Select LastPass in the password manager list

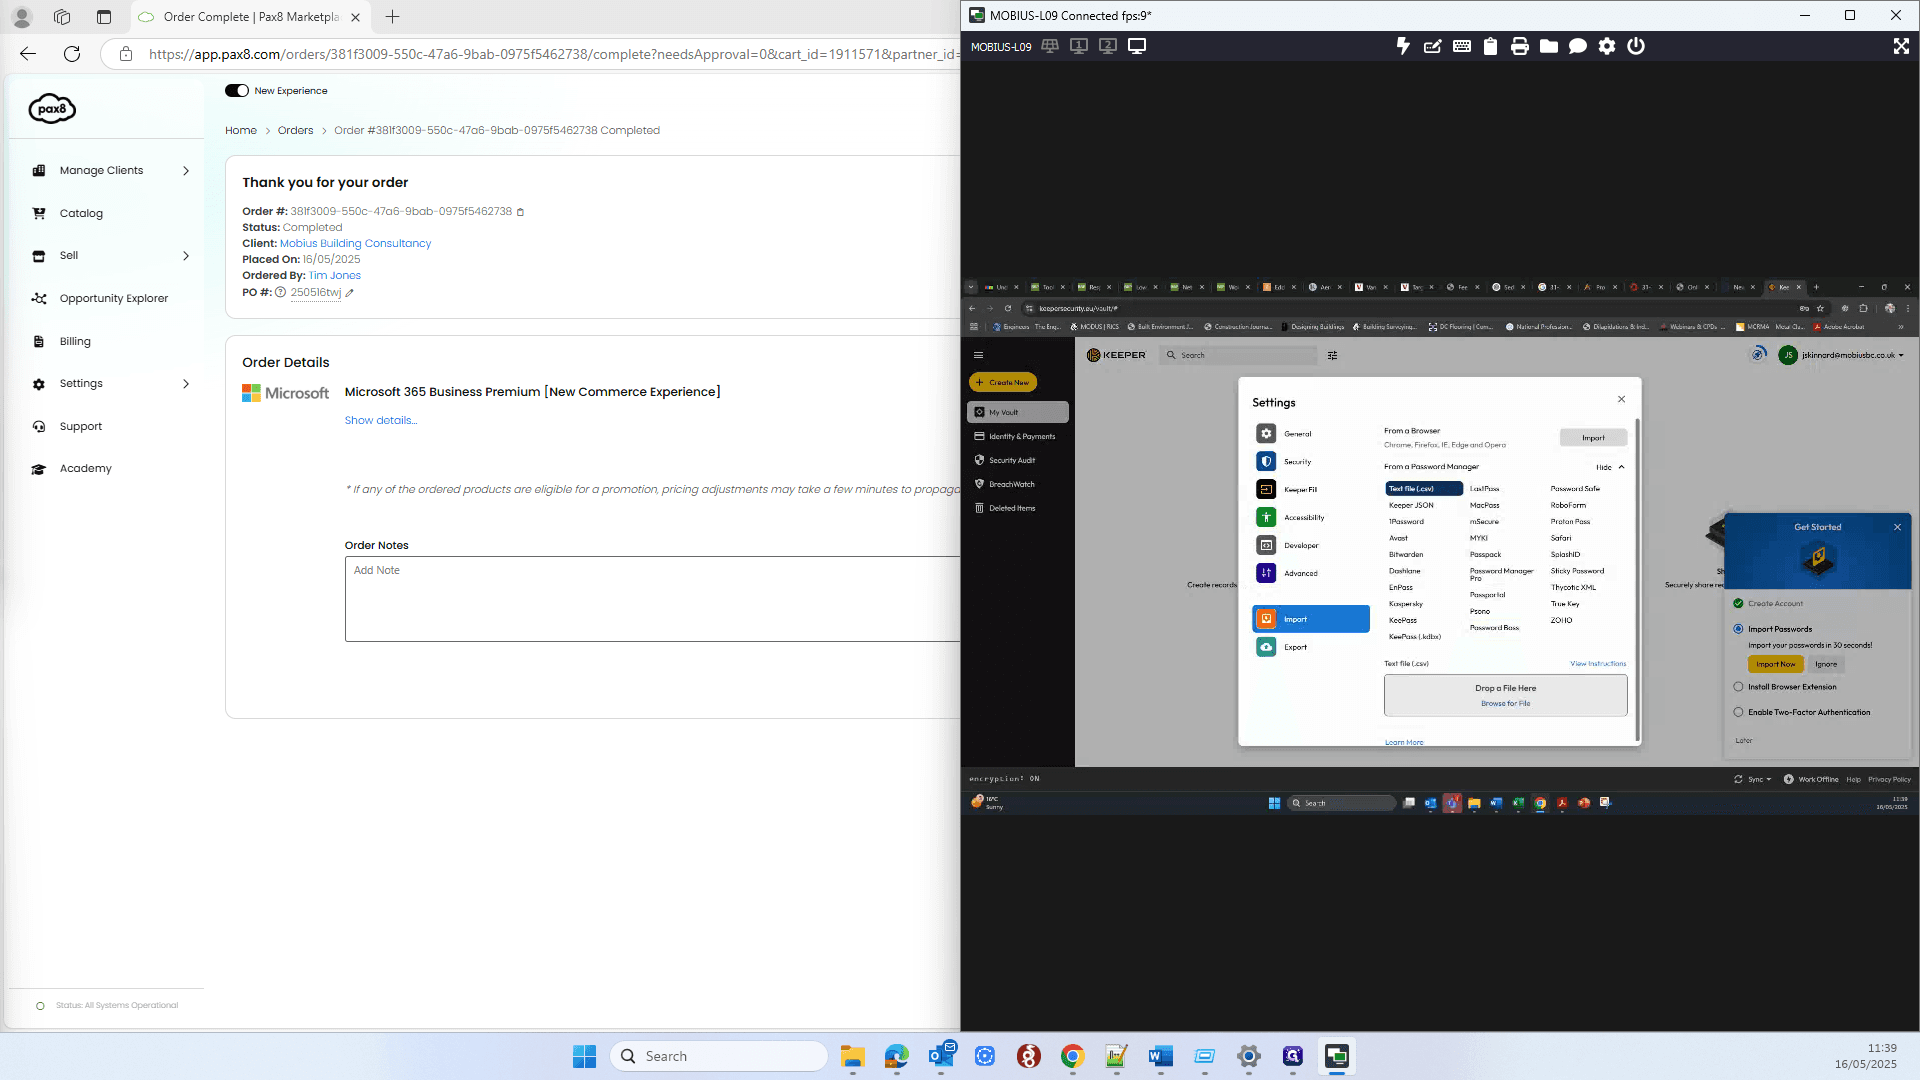pyautogui.click(x=1484, y=489)
